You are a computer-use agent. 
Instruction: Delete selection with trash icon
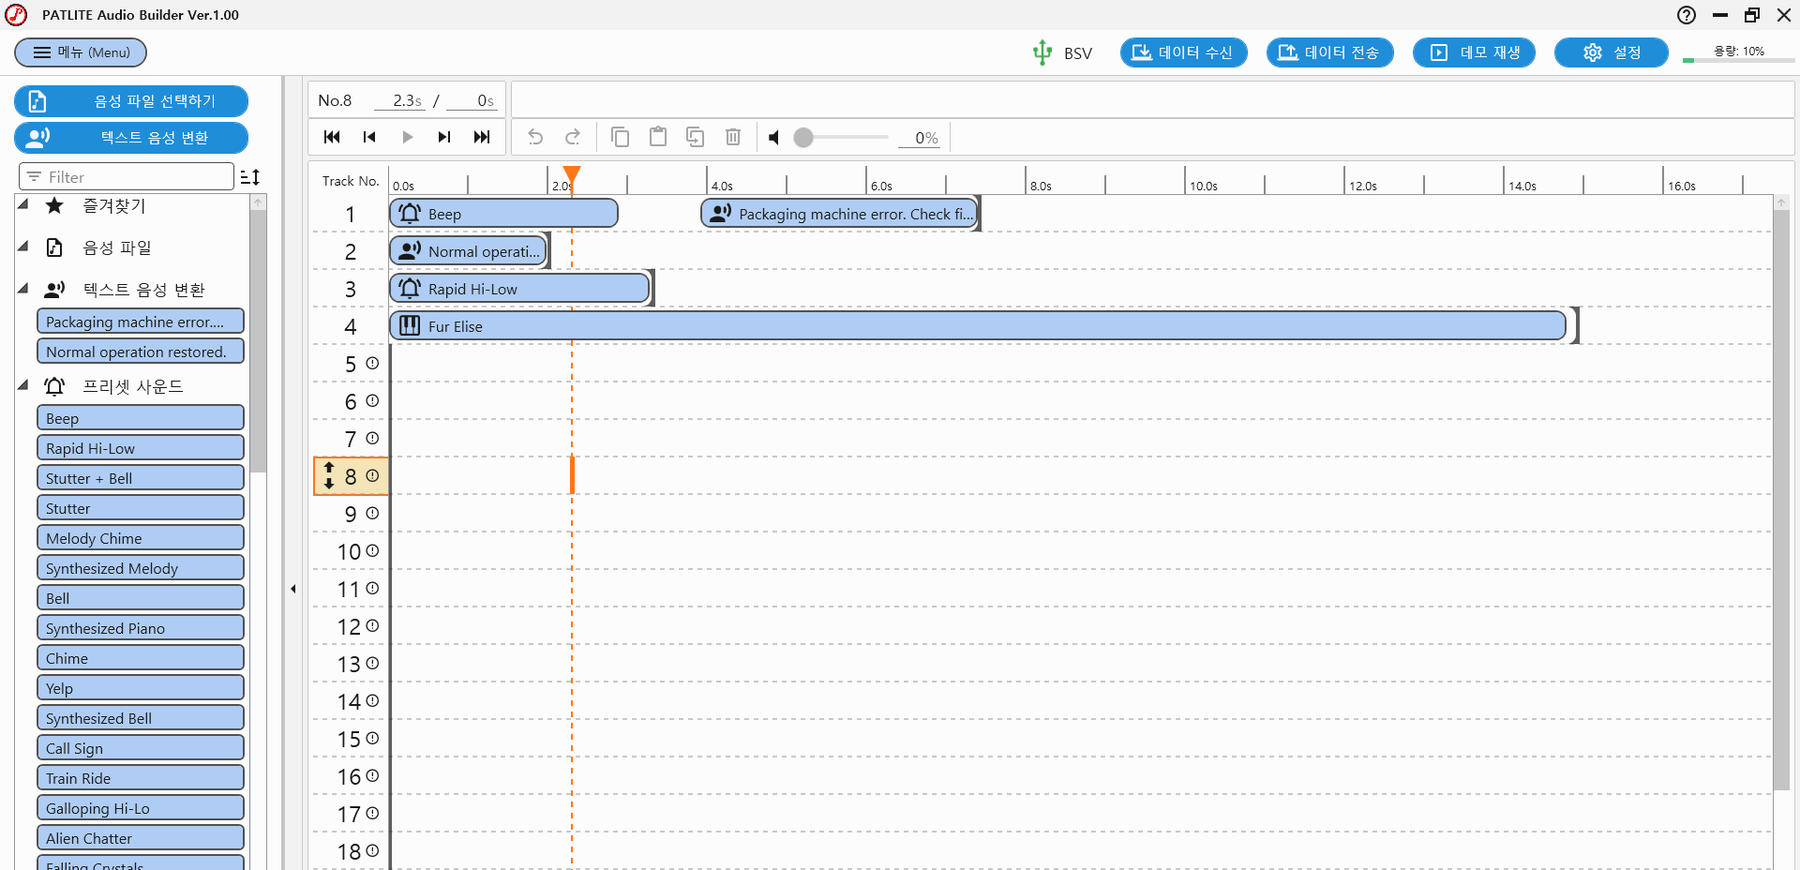point(733,137)
